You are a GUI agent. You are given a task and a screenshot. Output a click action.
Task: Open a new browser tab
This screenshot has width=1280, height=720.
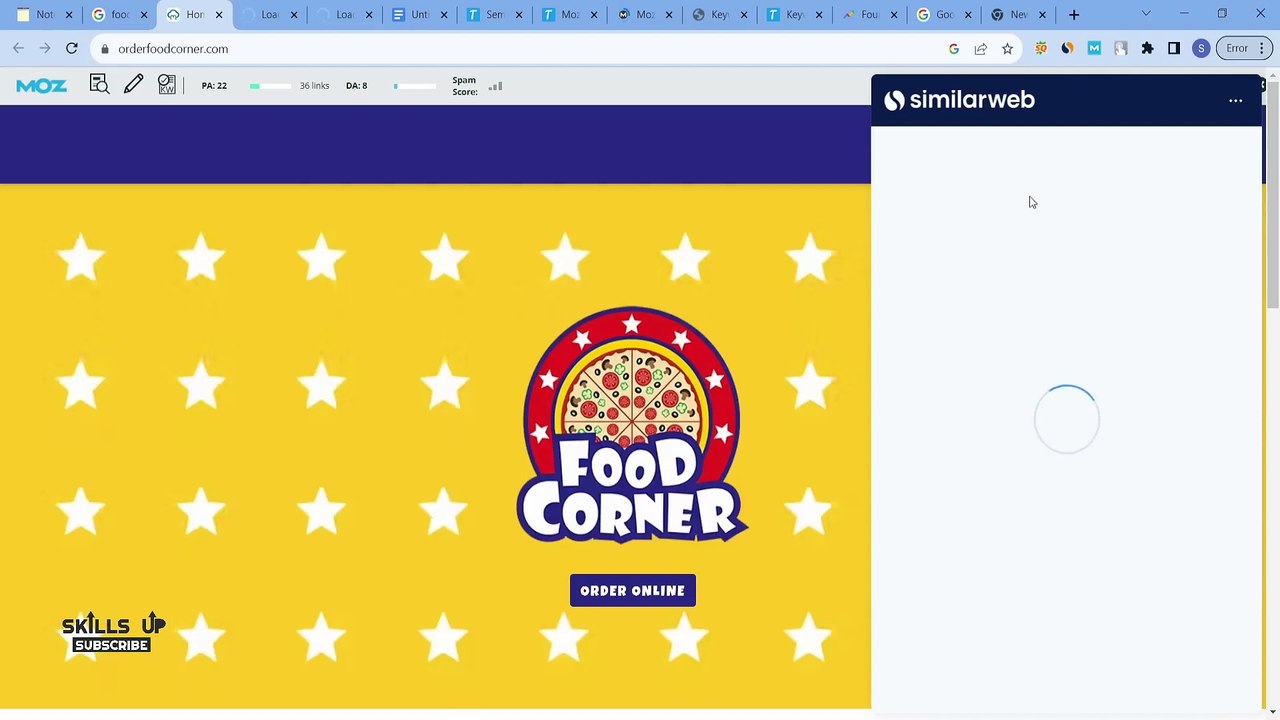coord(1074,15)
